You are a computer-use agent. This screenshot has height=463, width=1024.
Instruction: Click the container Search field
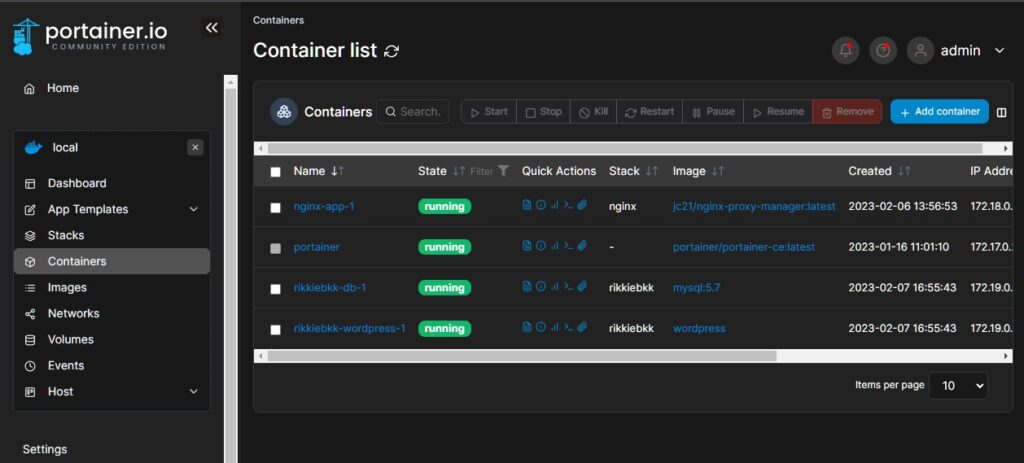tap(413, 112)
